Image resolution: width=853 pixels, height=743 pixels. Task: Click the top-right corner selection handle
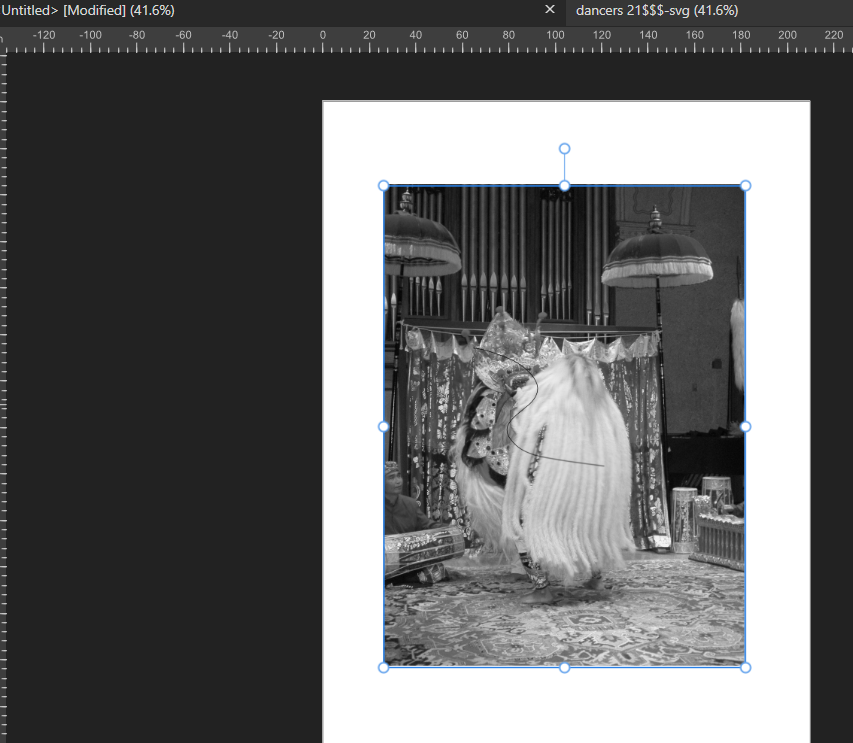coord(745,185)
